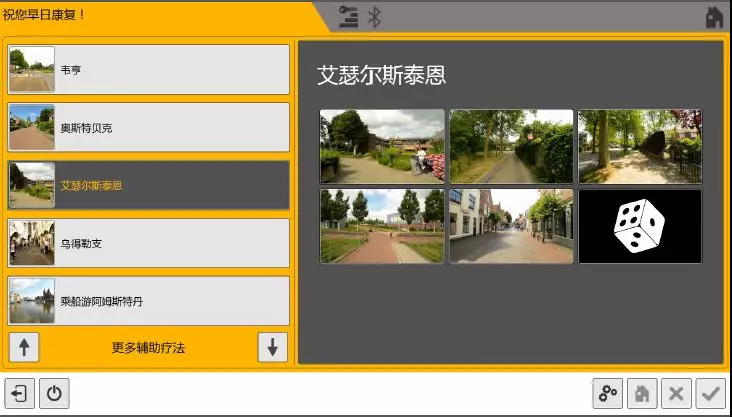Confirm selection with the checkmark icon
The width and height of the screenshot is (732, 417).
tap(710, 393)
